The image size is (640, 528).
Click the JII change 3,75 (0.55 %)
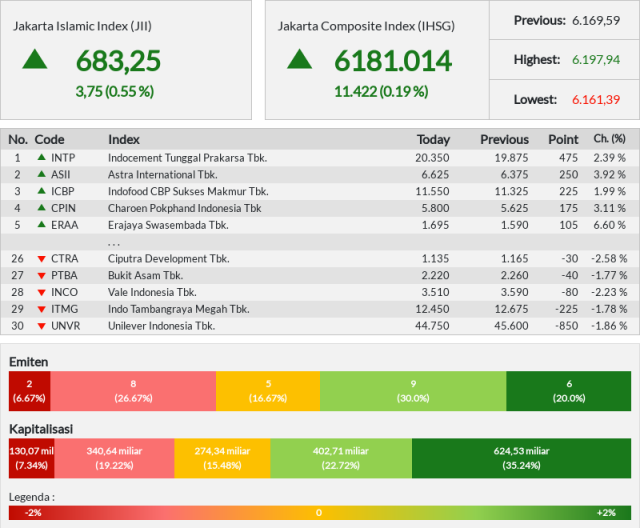pyautogui.click(x=115, y=91)
